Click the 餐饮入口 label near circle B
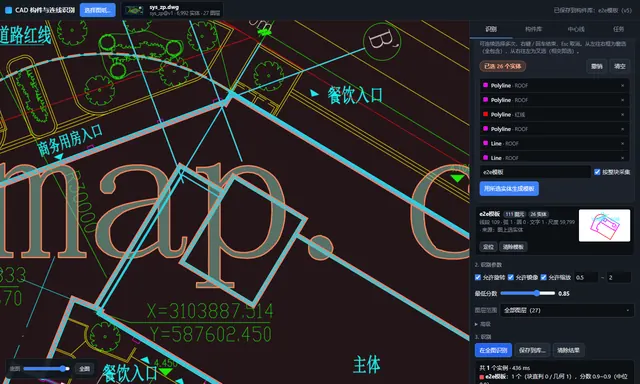This screenshot has height=384, width=640. 355,95
